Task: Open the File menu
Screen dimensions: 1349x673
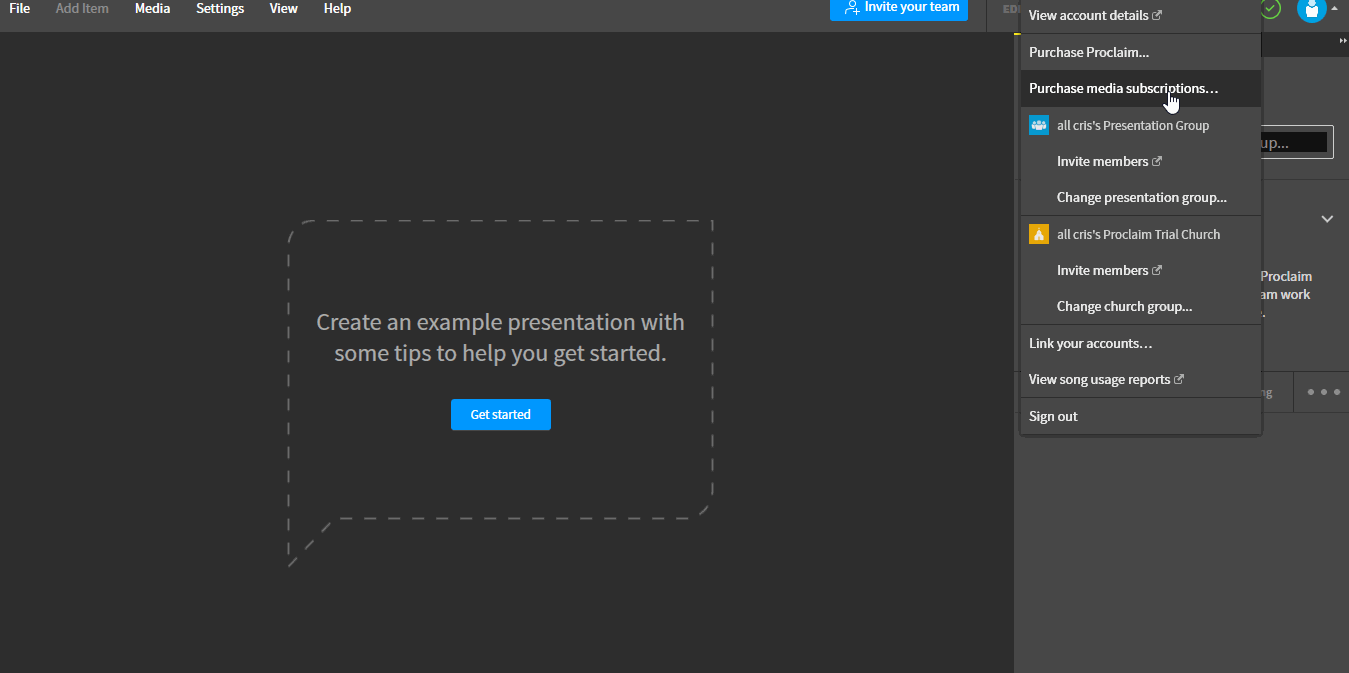Action: coord(19,8)
